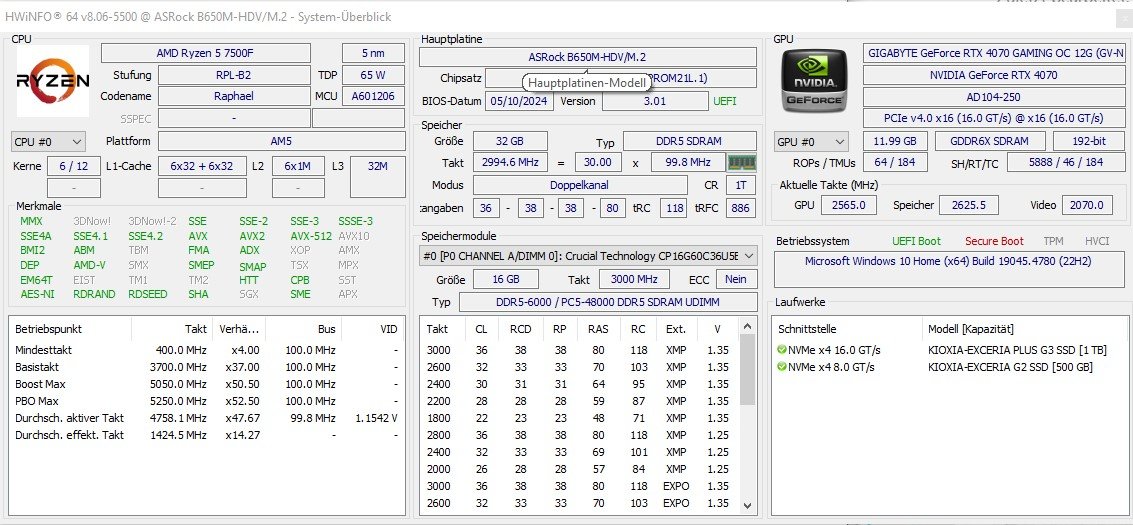Select the GDDR6X SDRAM field

[x=991, y=142]
